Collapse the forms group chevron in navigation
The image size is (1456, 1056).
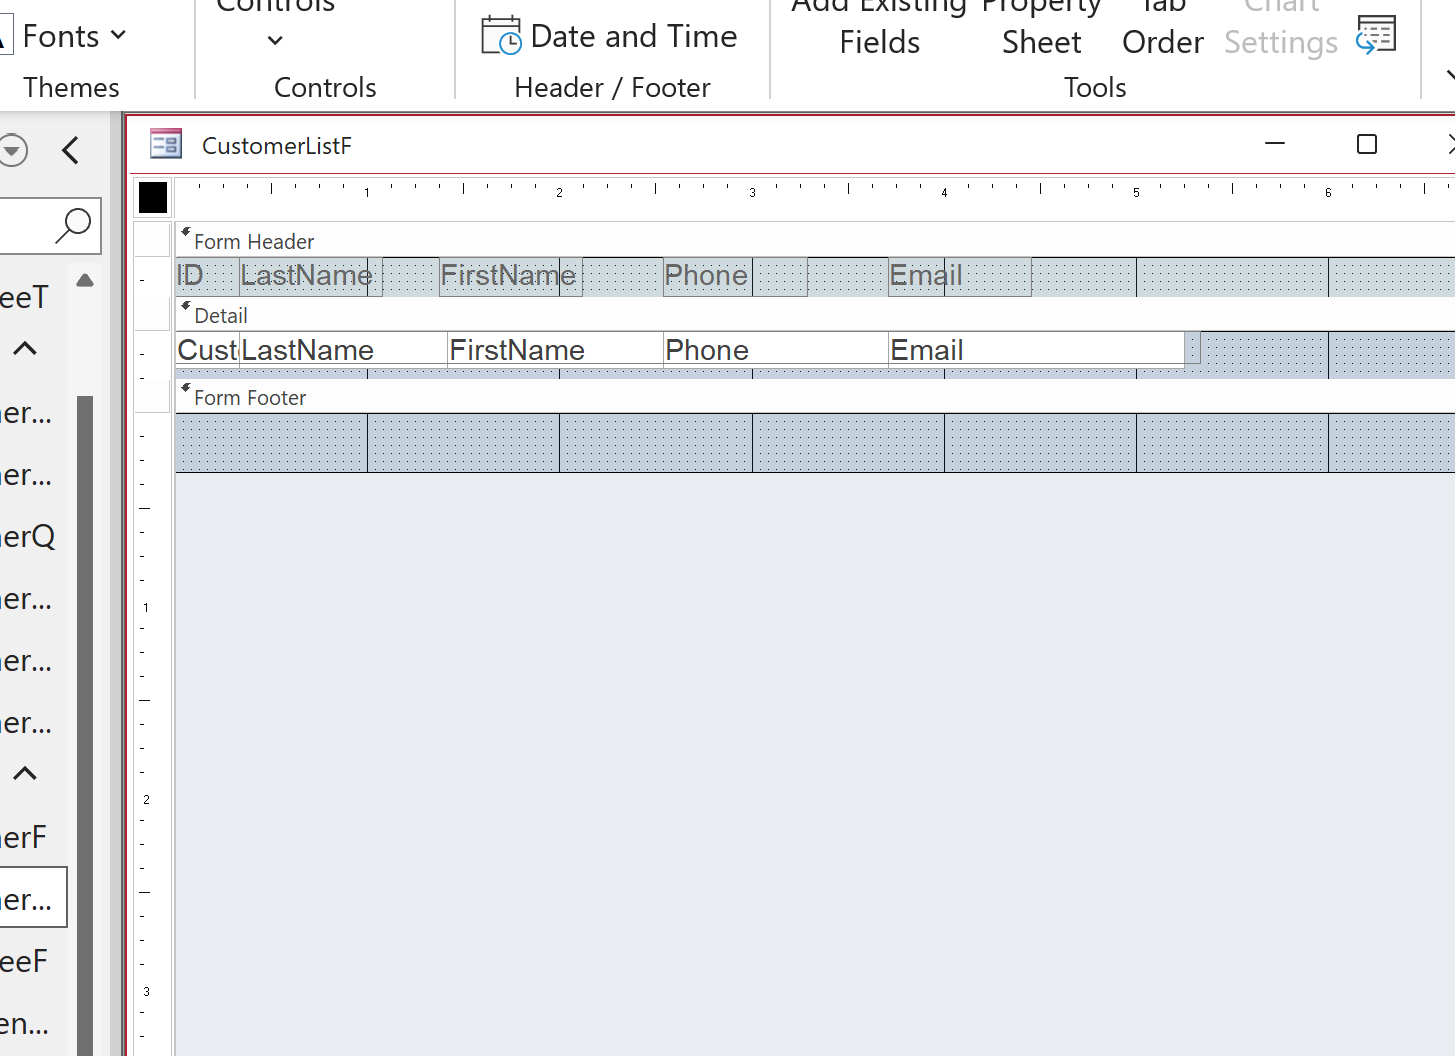point(25,773)
